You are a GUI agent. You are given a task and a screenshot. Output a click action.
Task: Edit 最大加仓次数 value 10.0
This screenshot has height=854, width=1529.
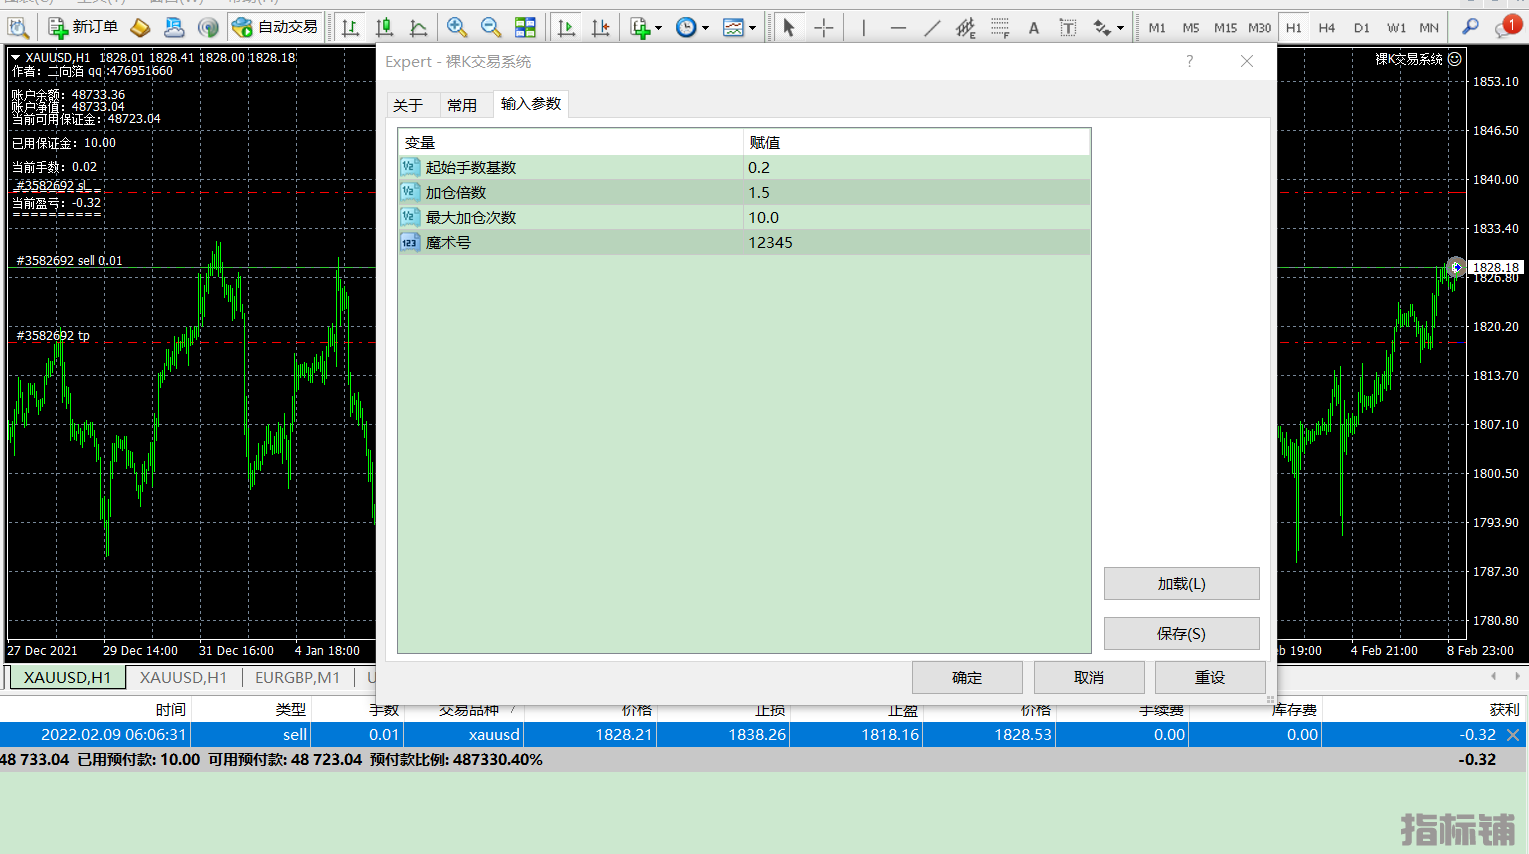tap(916, 217)
